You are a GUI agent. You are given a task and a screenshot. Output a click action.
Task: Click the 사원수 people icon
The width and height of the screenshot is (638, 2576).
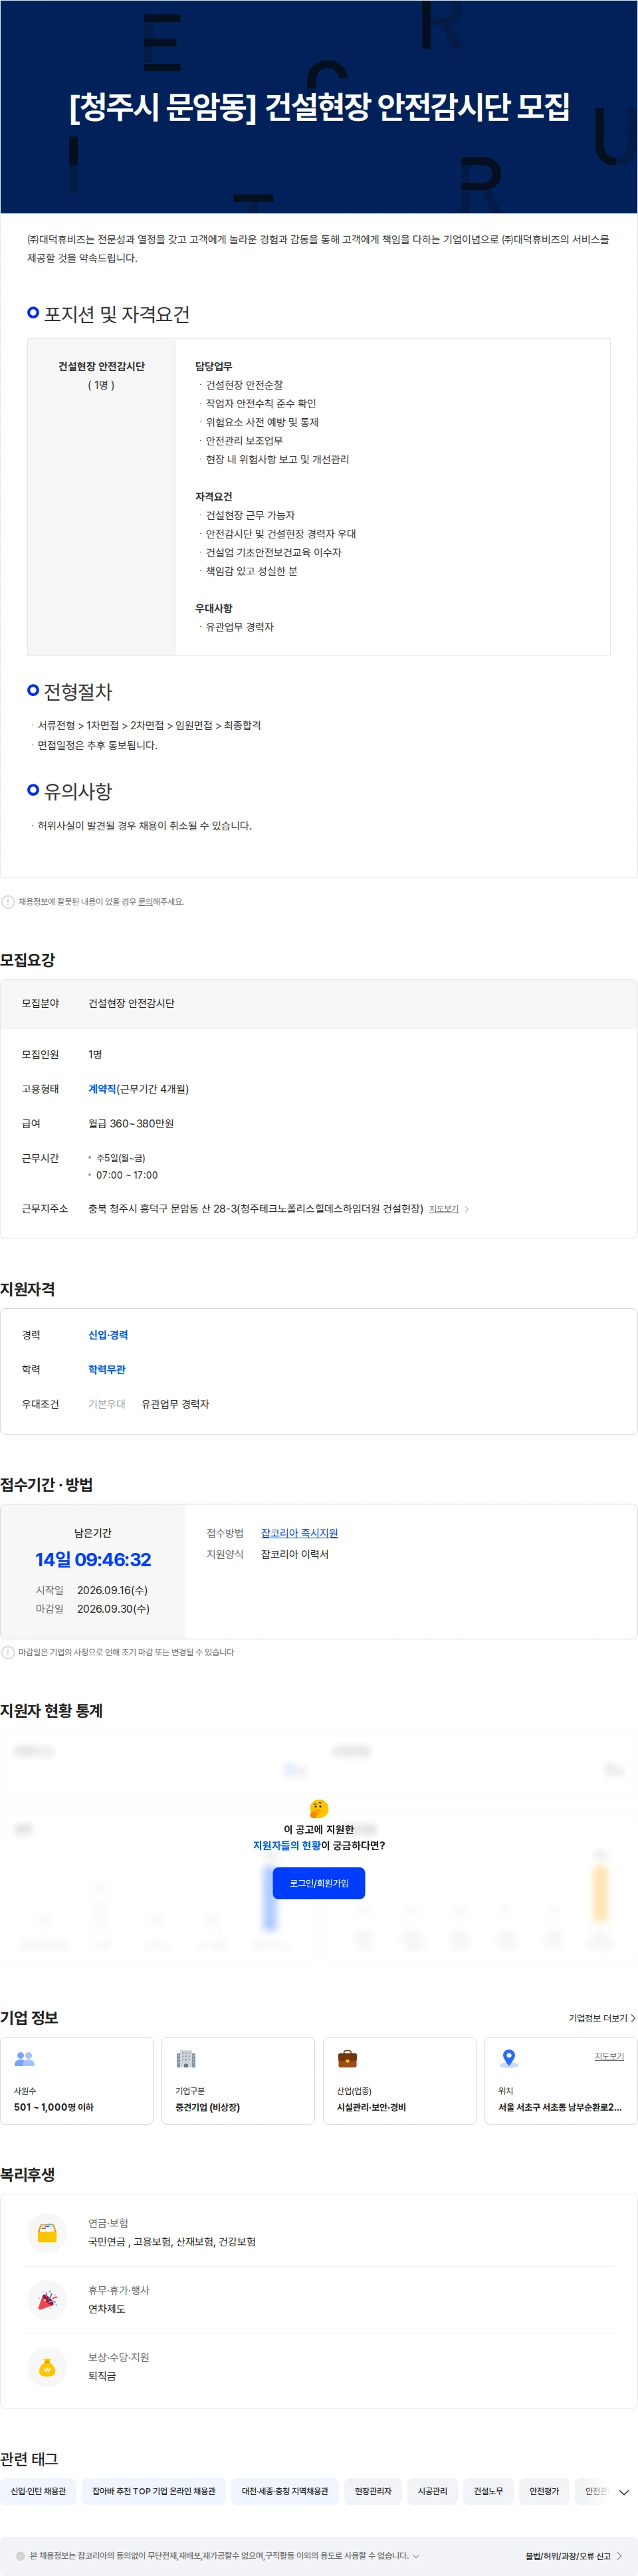coord(25,2058)
